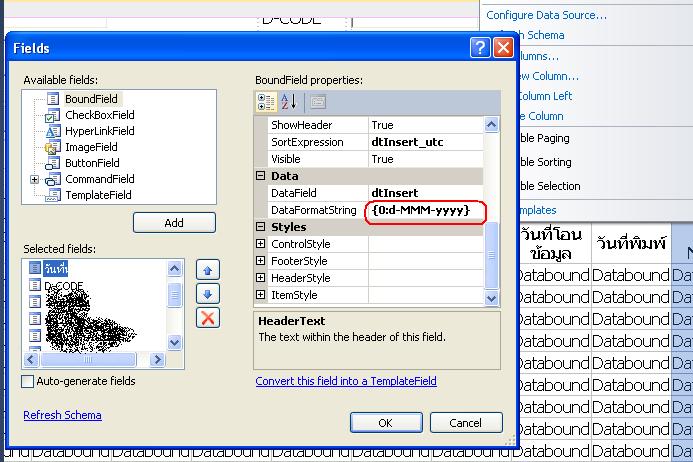The width and height of the screenshot is (693, 462).
Task: Select ImageField in Available fields
Action: point(91,147)
